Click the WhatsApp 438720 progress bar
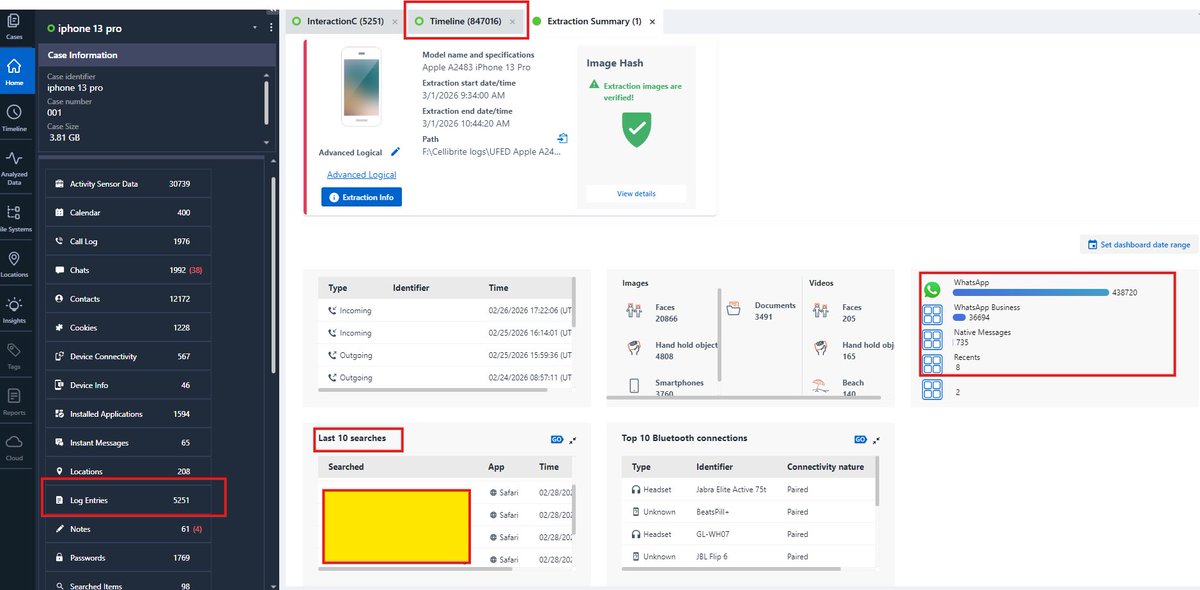The image size is (1200, 590). [x=1030, y=292]
